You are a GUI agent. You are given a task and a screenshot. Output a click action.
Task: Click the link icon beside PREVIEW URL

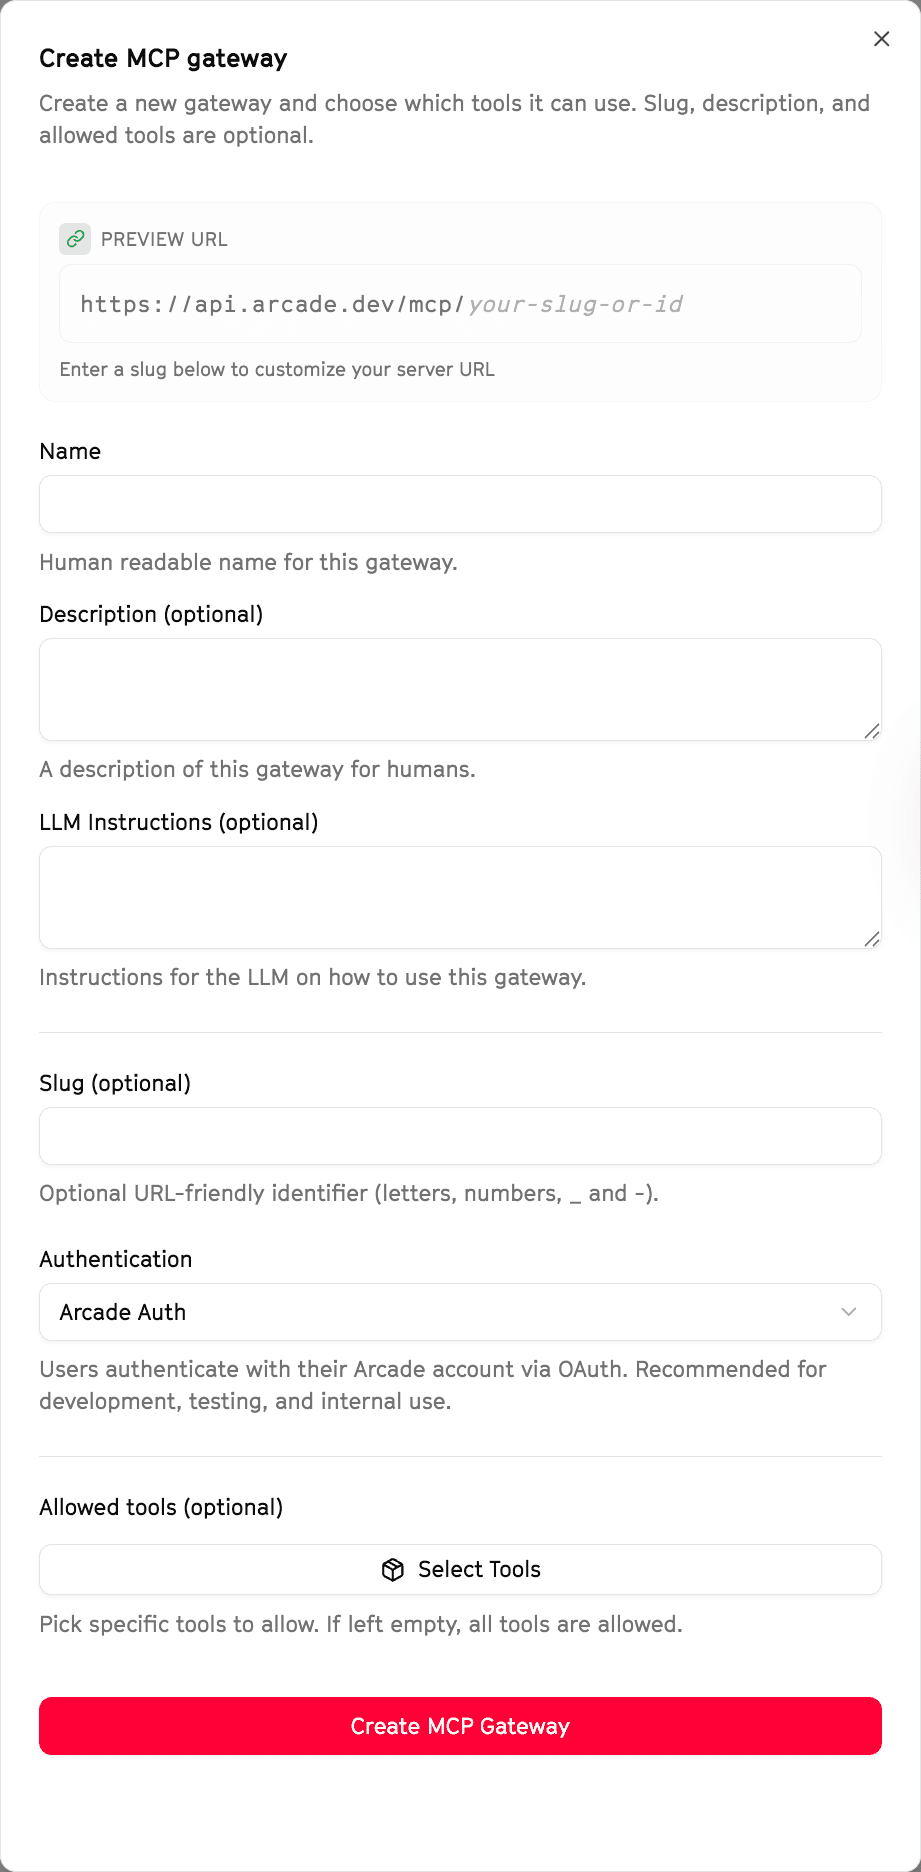[x=75, y=239]
